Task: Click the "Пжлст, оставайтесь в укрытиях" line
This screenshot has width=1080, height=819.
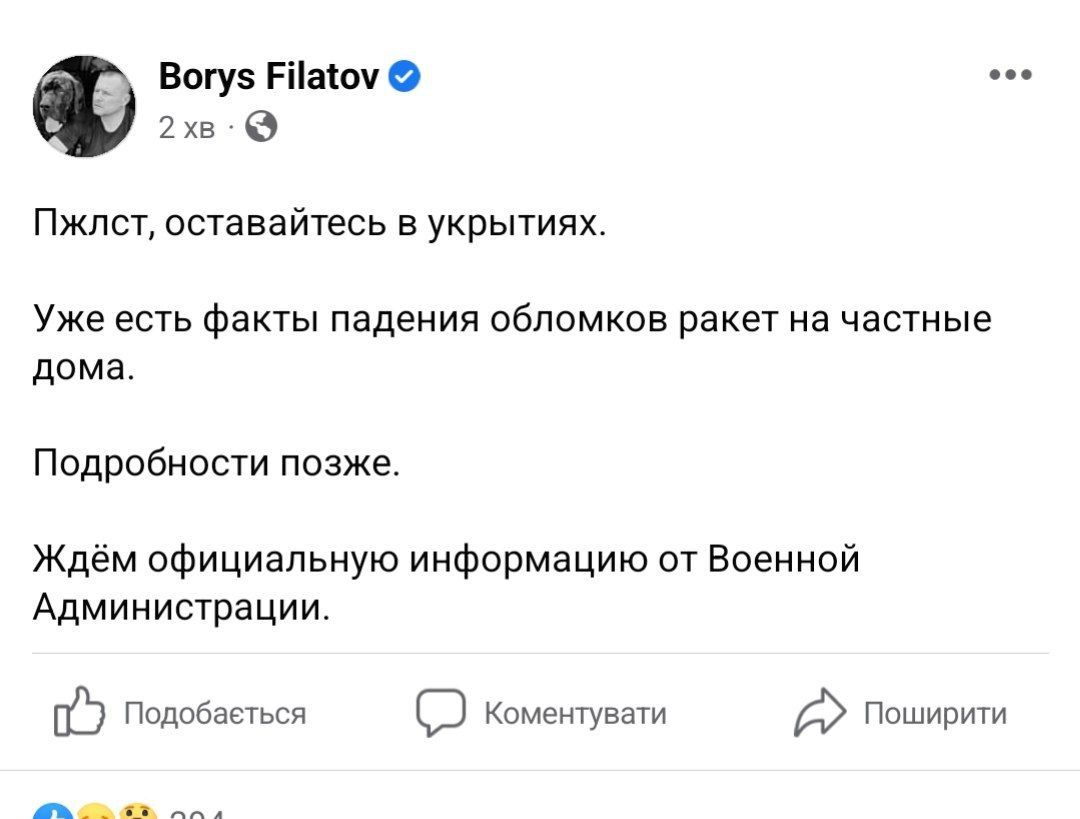Action: coord(319,223)
